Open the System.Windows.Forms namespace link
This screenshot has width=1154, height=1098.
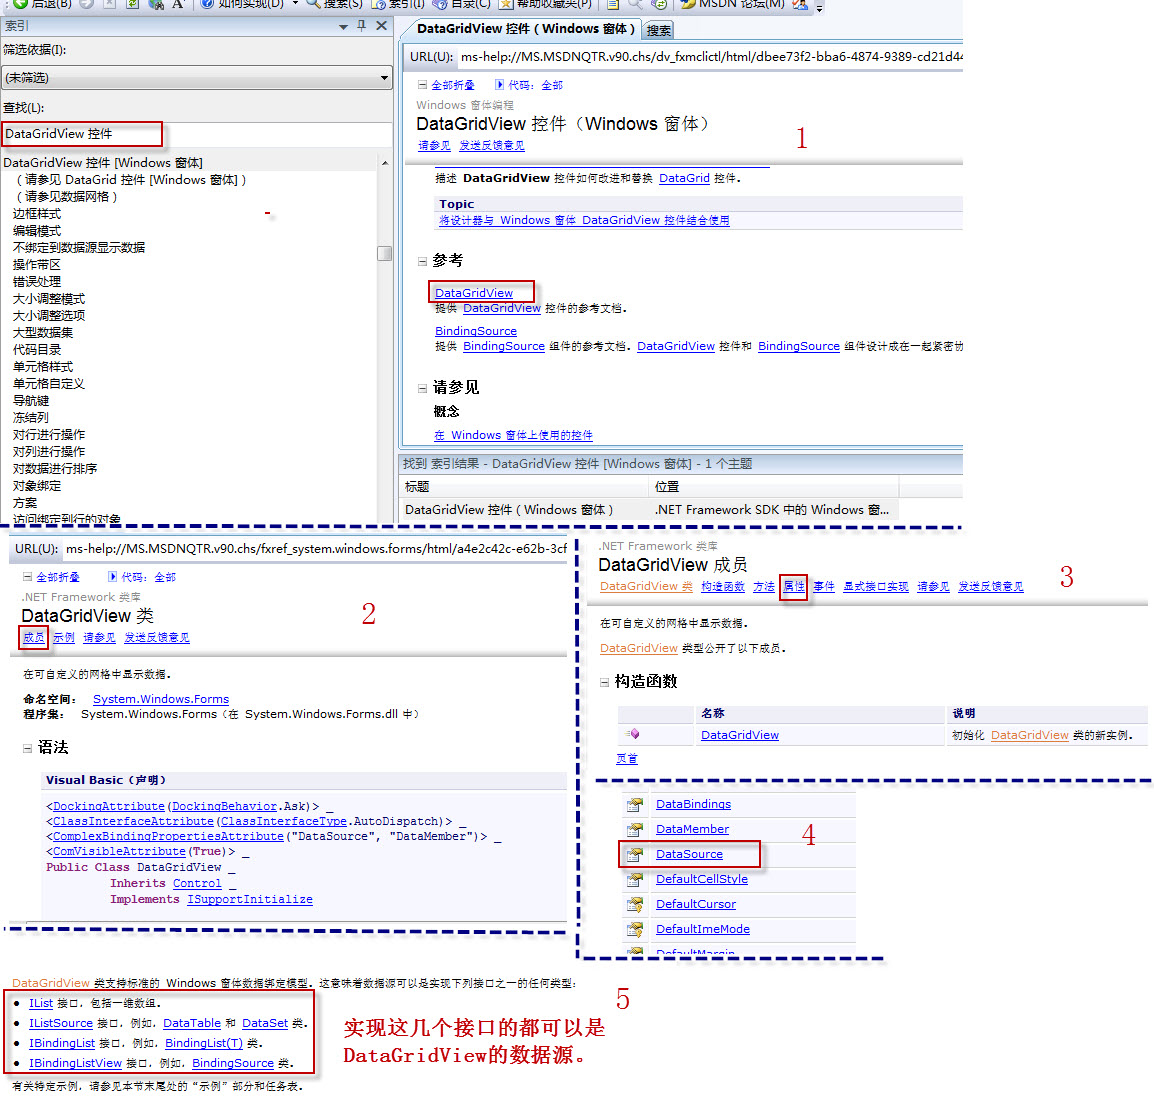pyautogui.click(x=160, y=699)
